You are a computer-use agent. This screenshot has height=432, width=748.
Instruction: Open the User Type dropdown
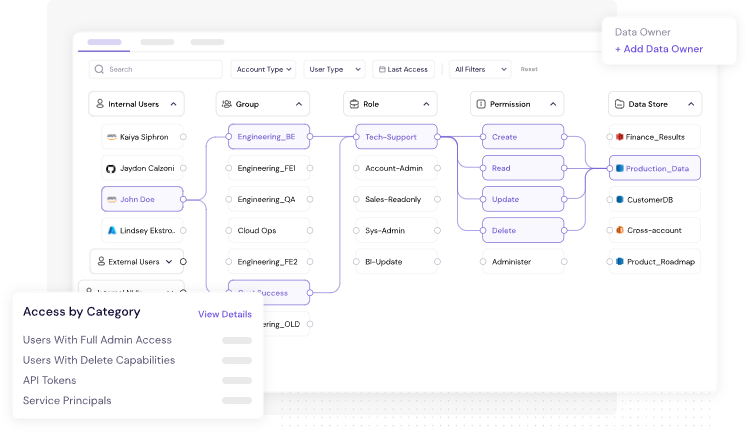click(x=334, y=69)
